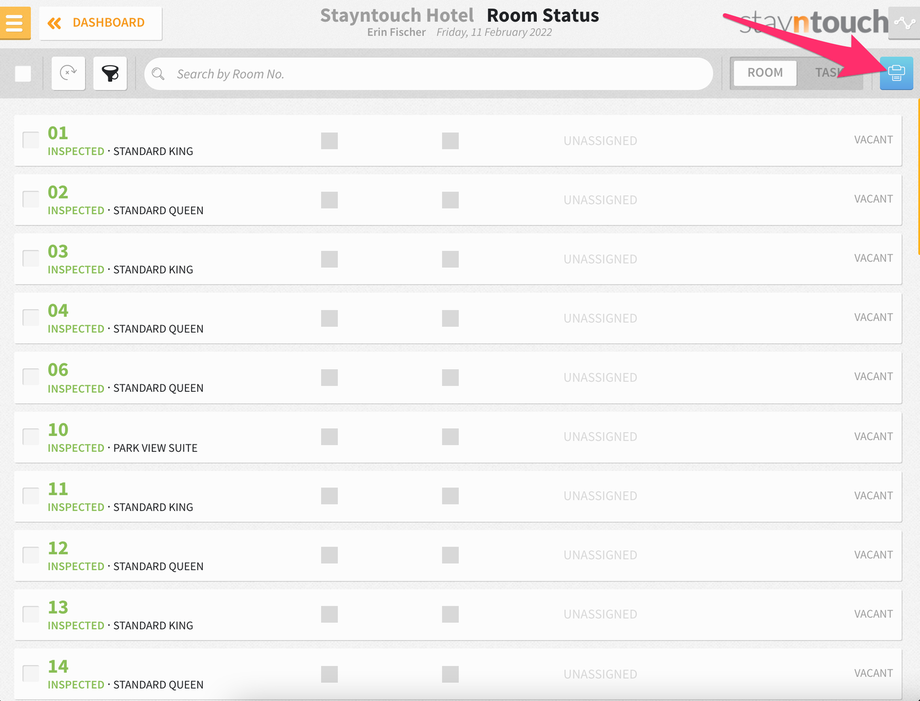Grab the orange vertical scrollbar at right
Screen dimensions: 920x701
[x=918, y=177]
